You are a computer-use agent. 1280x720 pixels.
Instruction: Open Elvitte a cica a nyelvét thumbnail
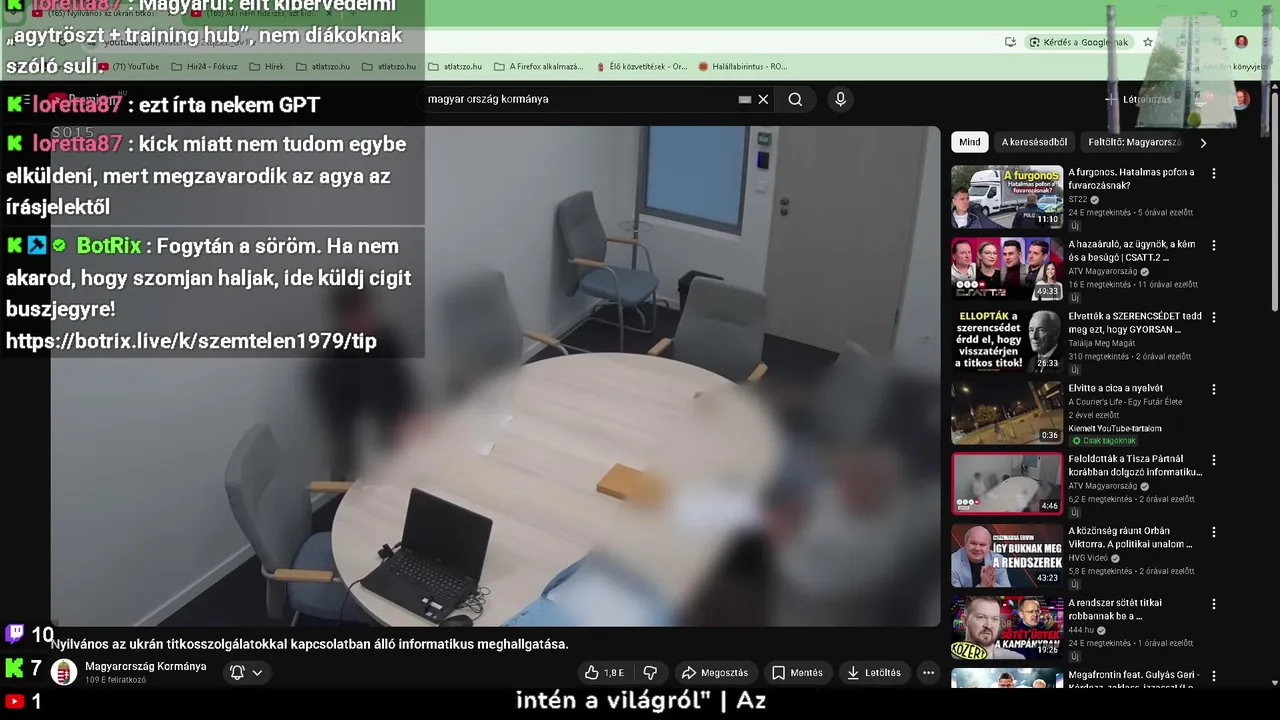pyautogui.click(x=1007, y=413)
